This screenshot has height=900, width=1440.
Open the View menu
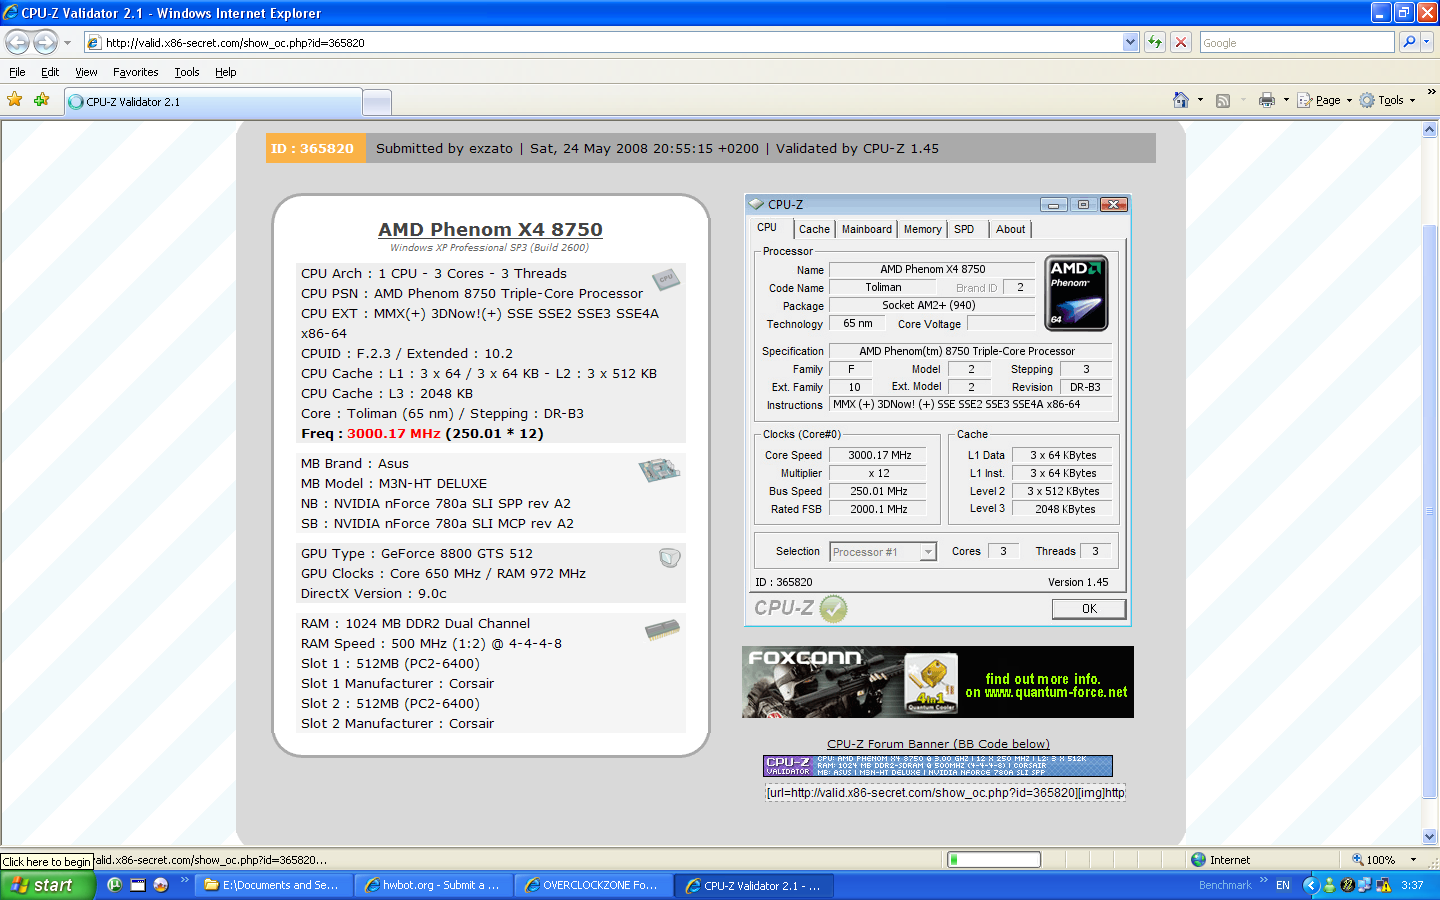(86, 72)
